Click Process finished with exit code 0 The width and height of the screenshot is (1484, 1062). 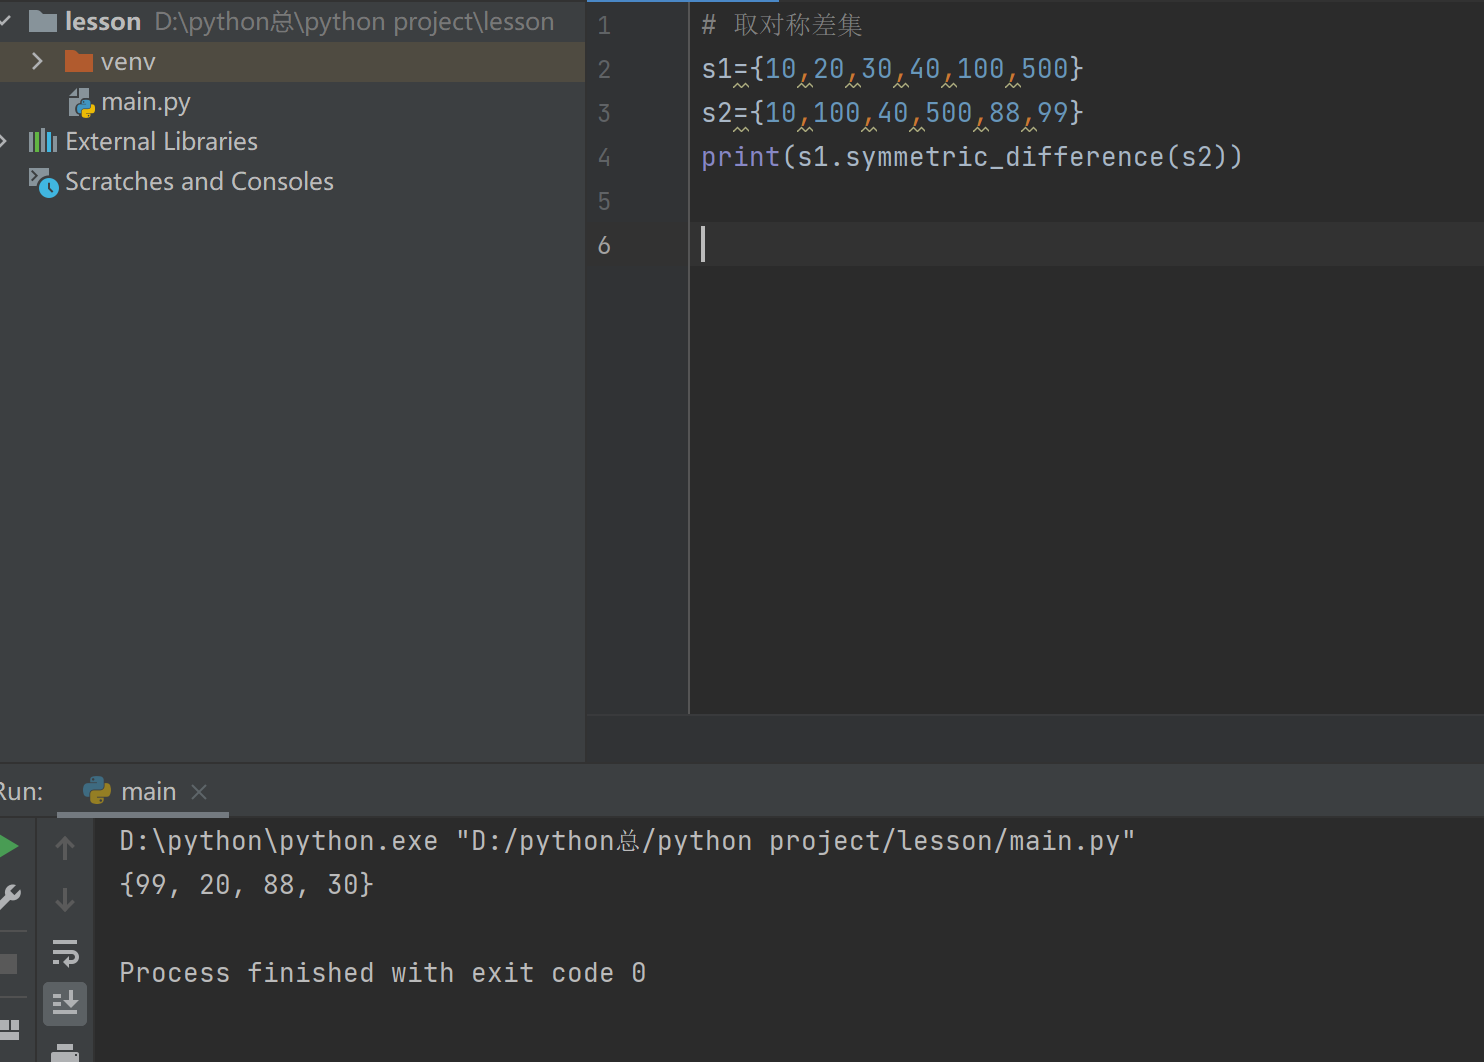point(383,973)
